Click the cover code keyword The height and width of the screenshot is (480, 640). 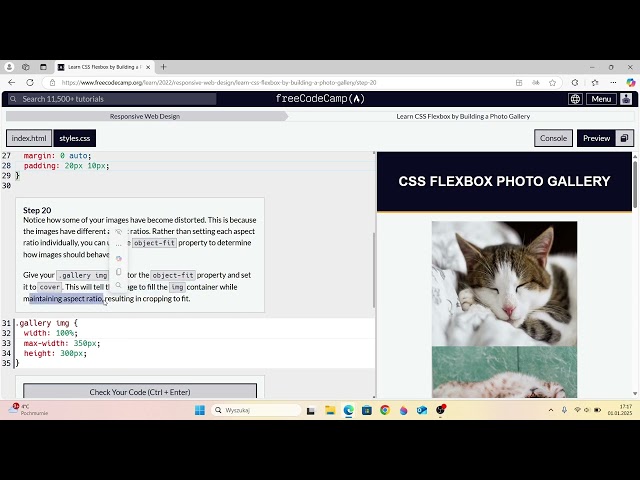[50, 287]
